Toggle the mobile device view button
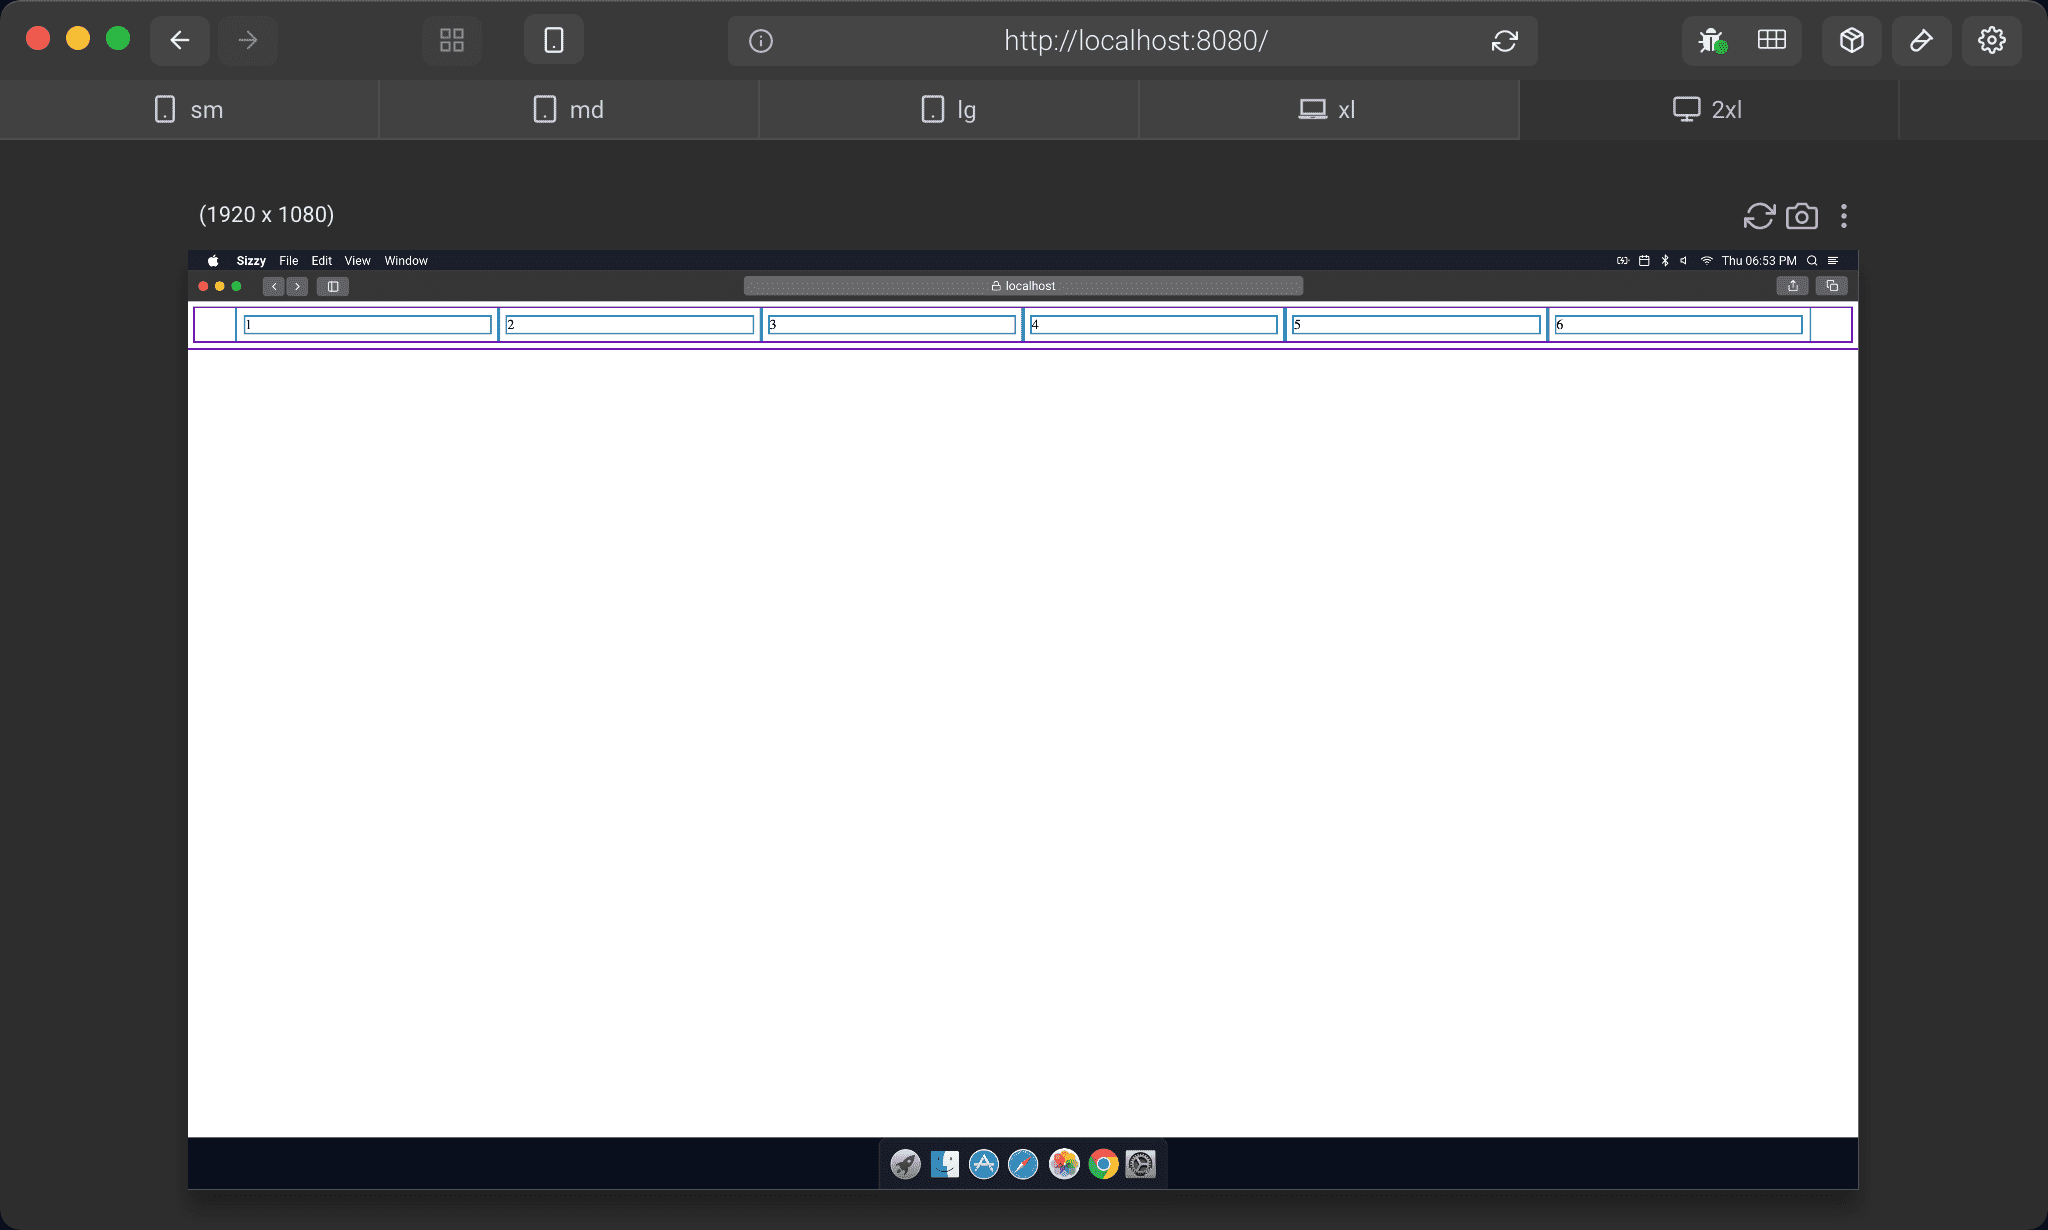 tap(553, 41)
